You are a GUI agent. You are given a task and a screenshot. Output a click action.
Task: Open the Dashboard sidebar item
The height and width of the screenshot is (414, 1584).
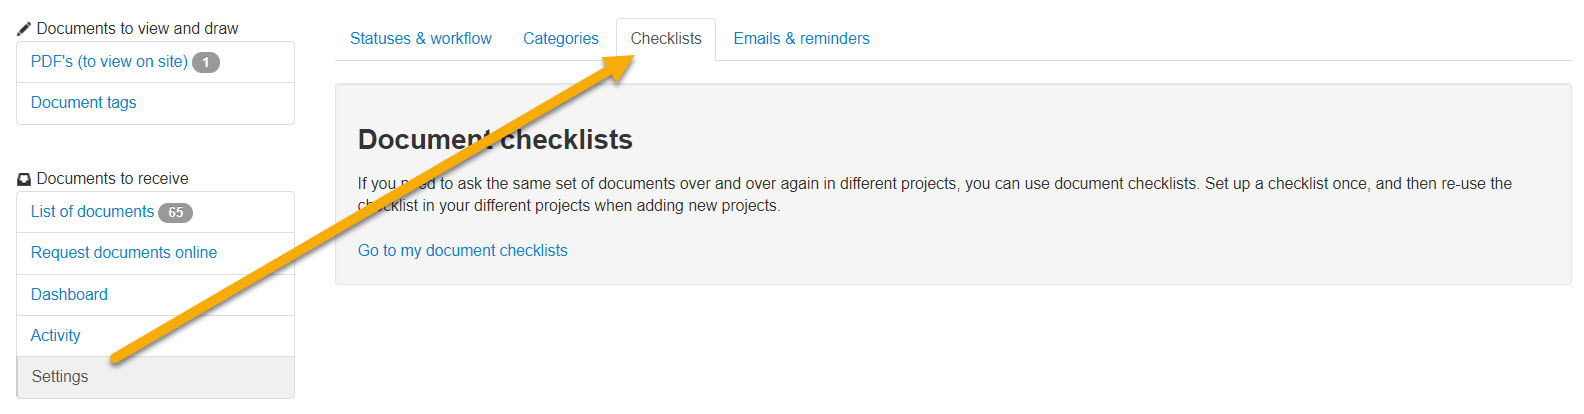coord(69,295)
